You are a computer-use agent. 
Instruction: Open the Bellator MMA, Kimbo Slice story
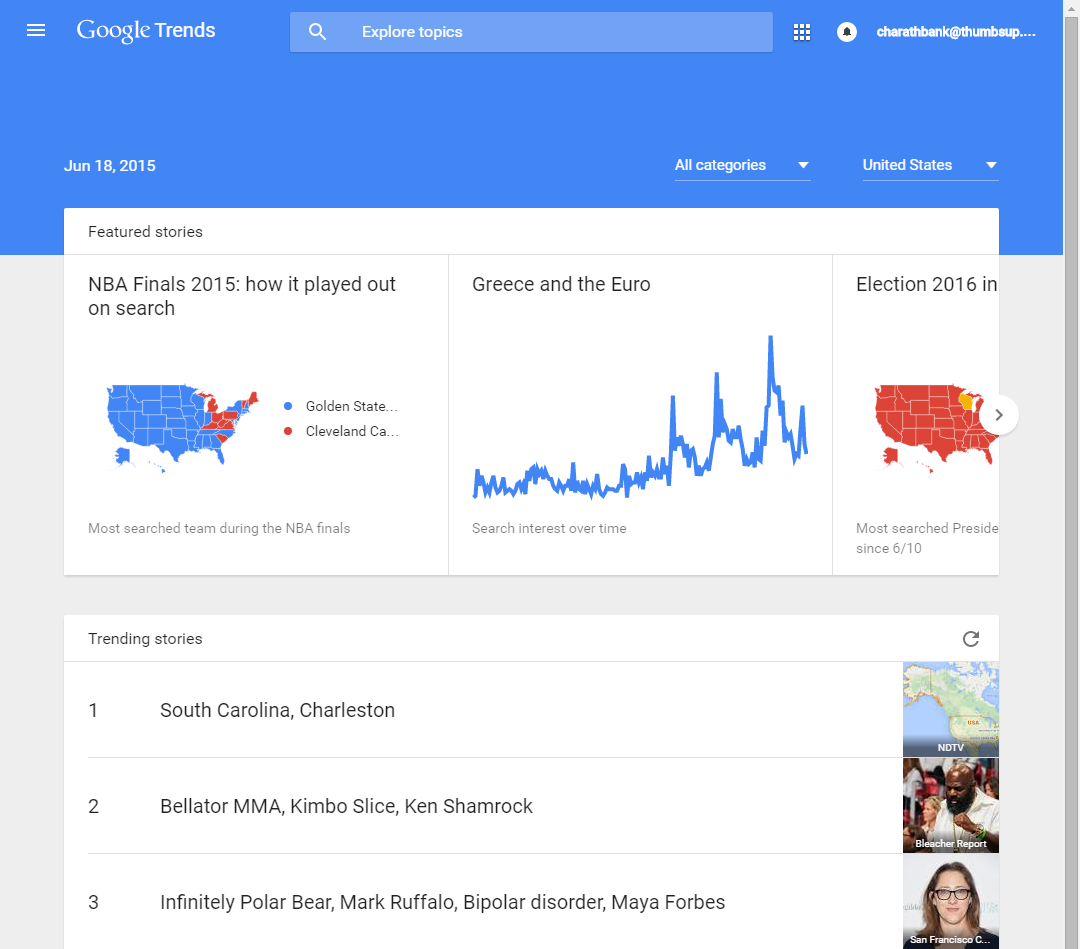[x=346, y=807]
